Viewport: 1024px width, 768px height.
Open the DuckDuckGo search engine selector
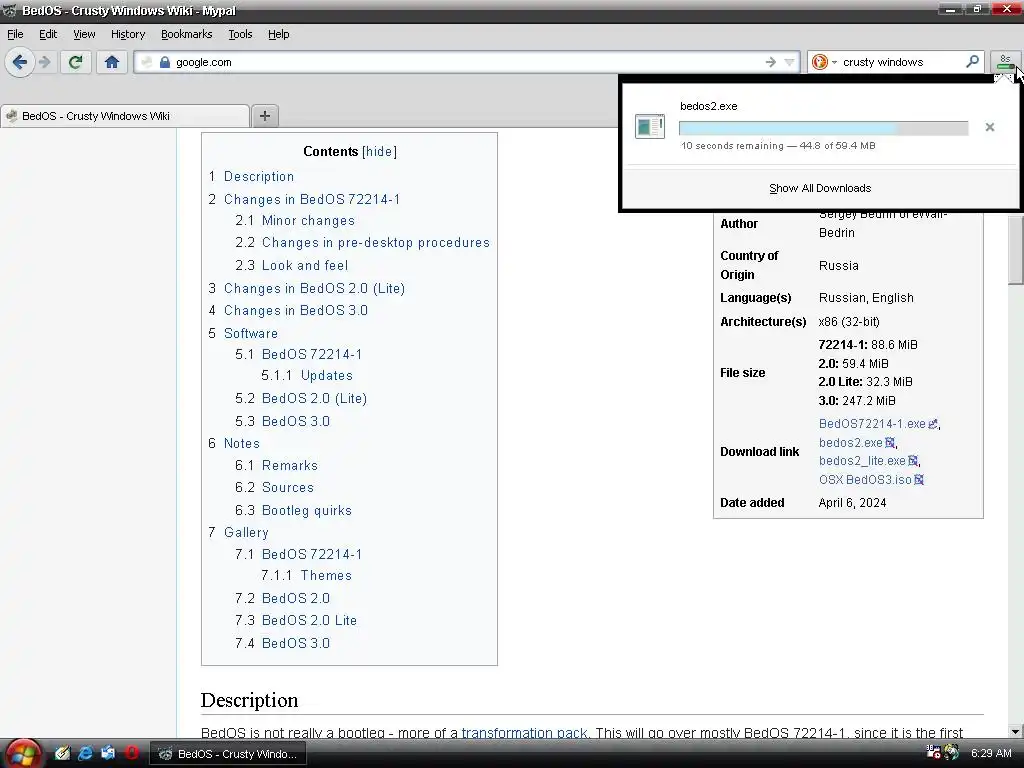(x=824, y=62)
